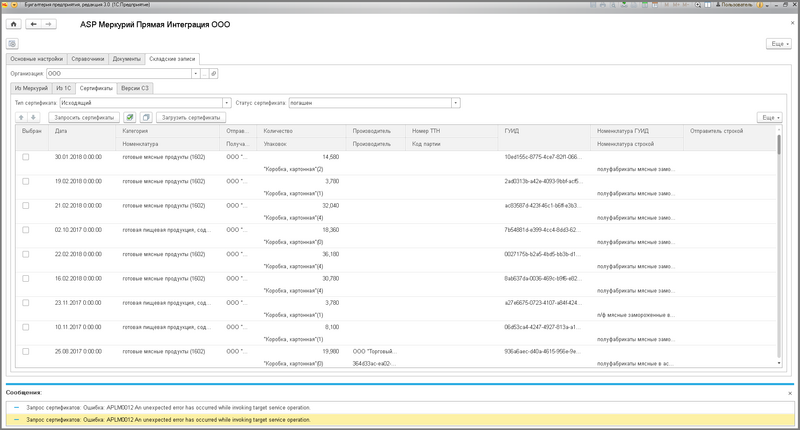Expand the Организация dropdown arrow

pos(195,73)
